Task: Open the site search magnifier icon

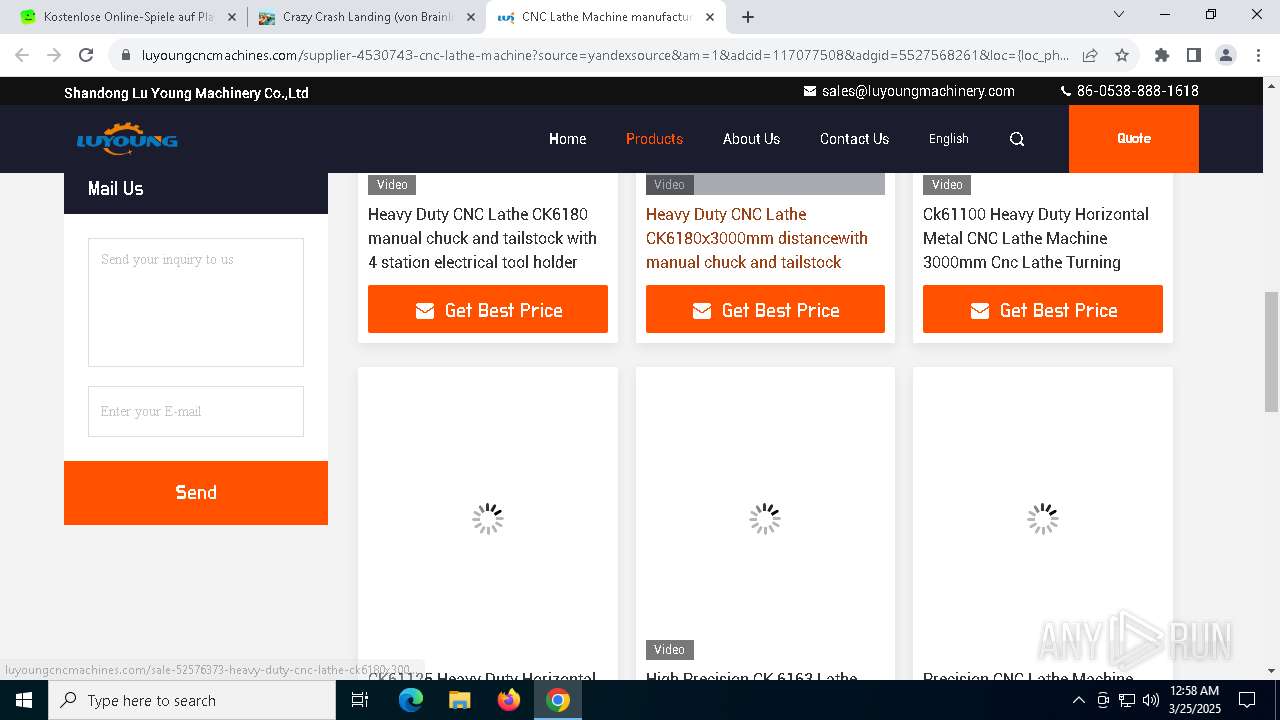Action: (1017, 139)
